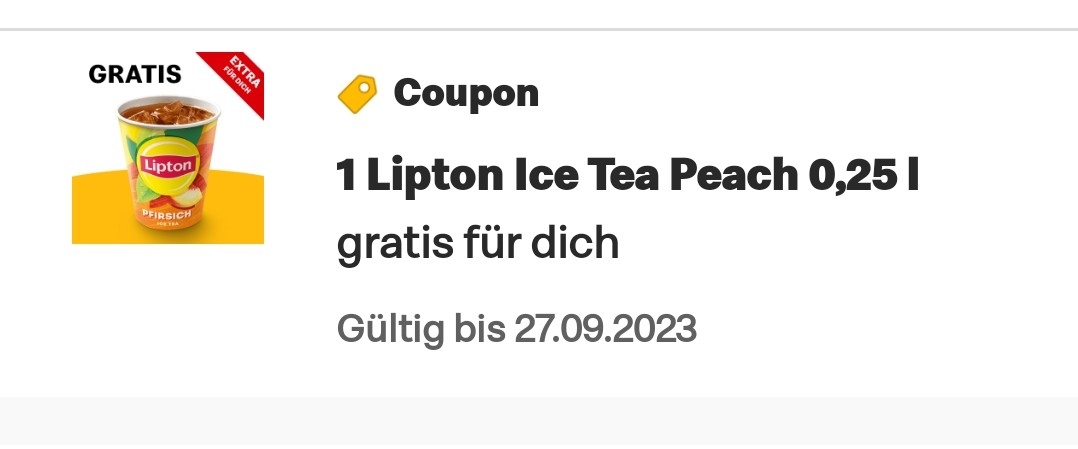The width and height of the screenshot is (1078, 449).
Task: Tap the PFIRSICH label on the cup
Action: pyautogui.click(x=167, y=215)
